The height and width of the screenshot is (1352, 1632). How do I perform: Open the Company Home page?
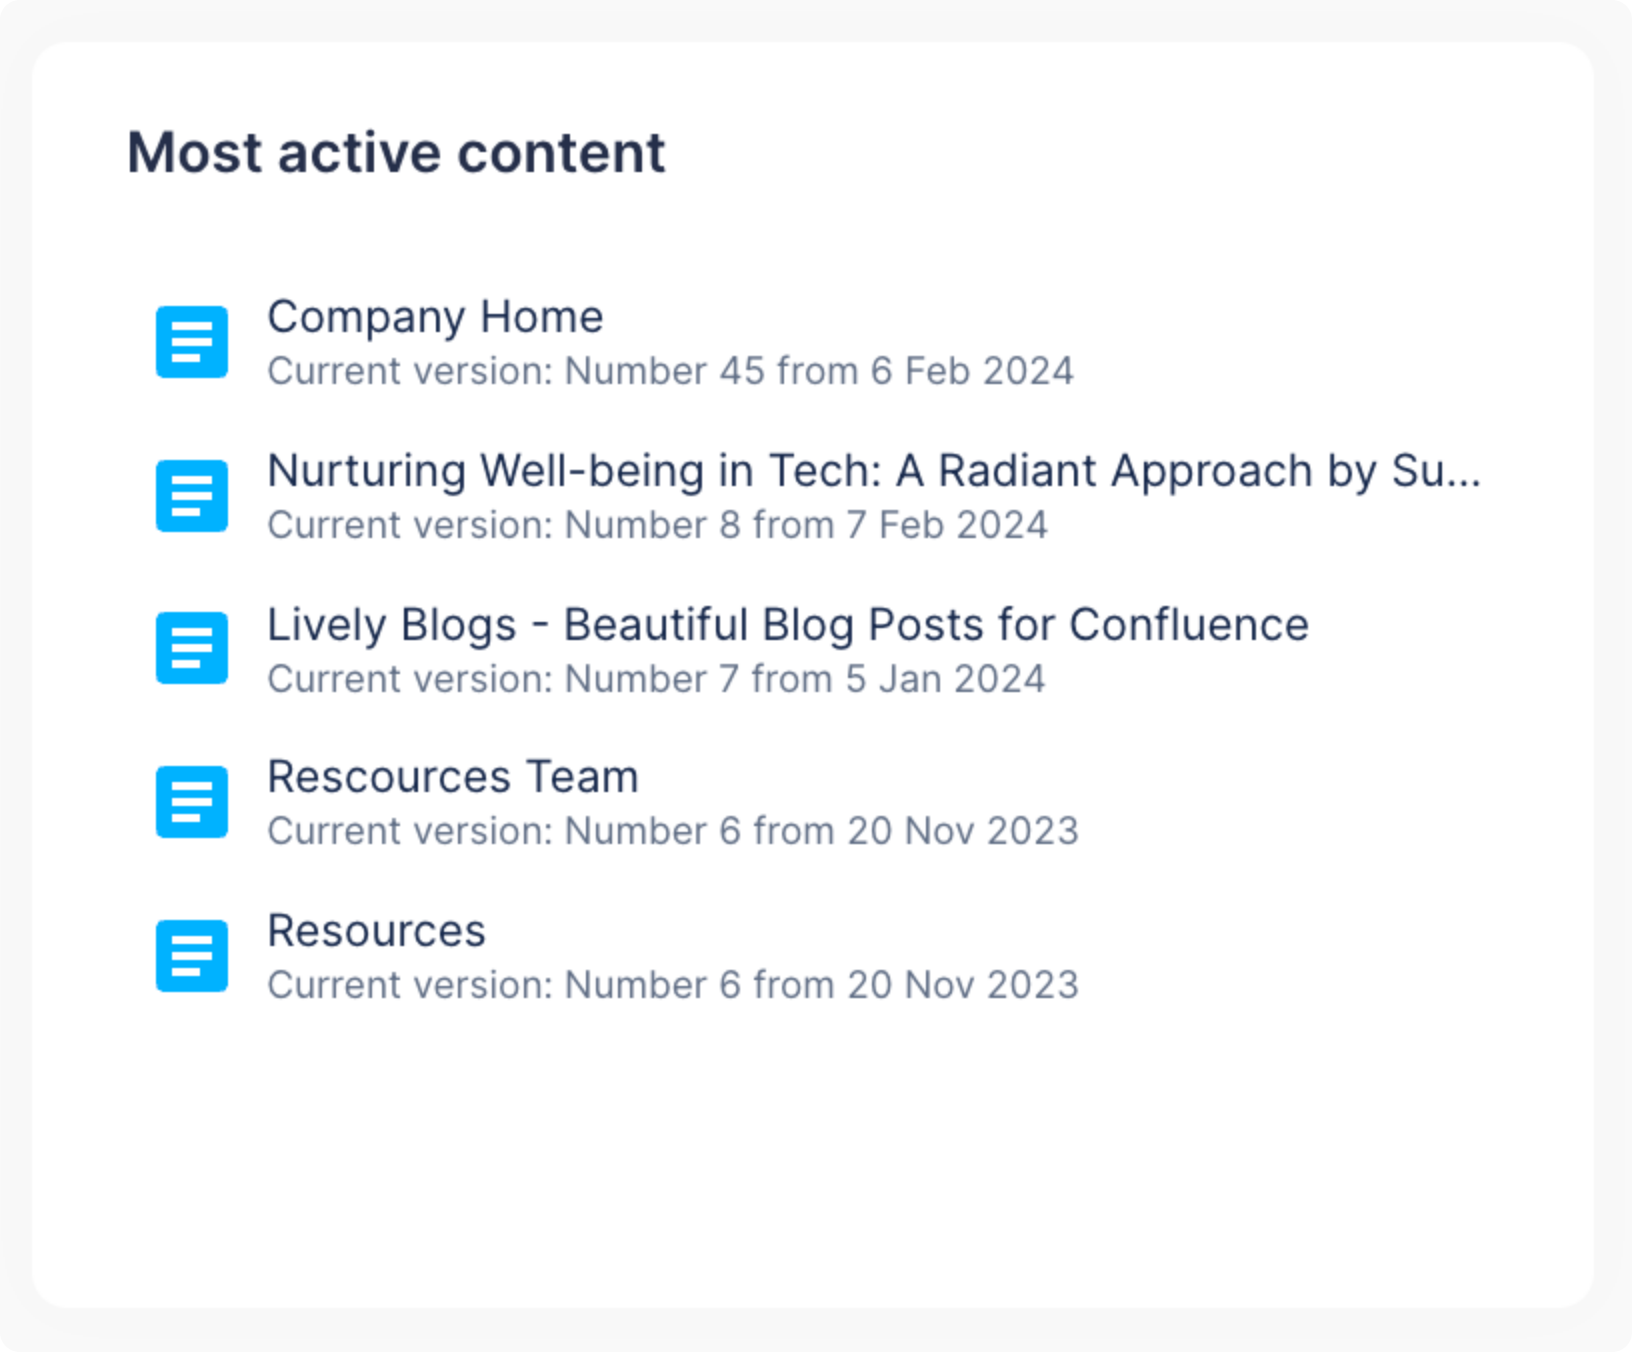click(434, 316)
